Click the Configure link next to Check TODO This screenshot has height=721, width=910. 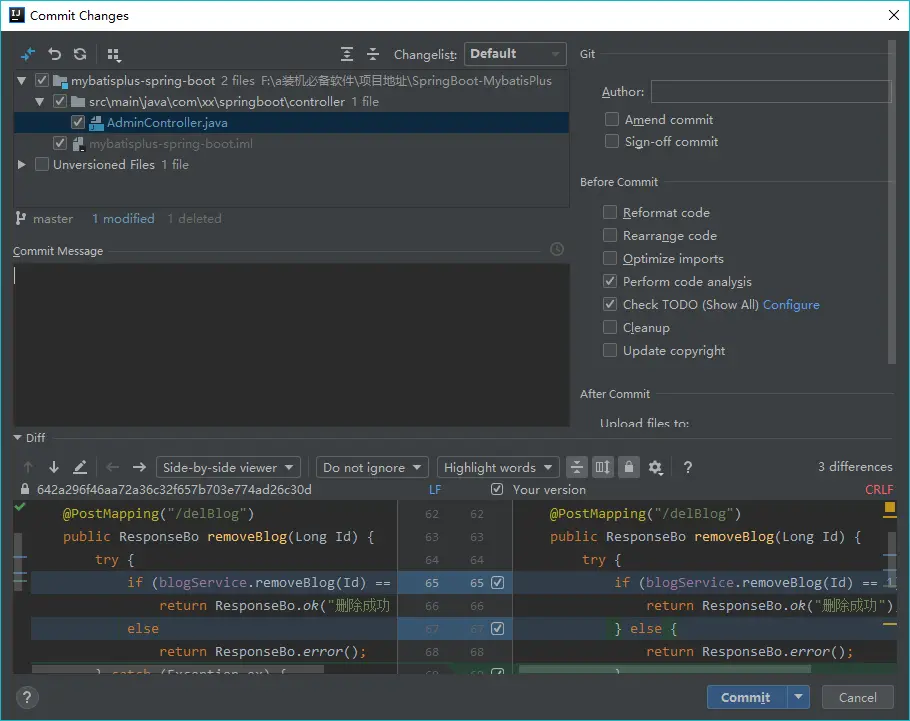pos(791,305)
